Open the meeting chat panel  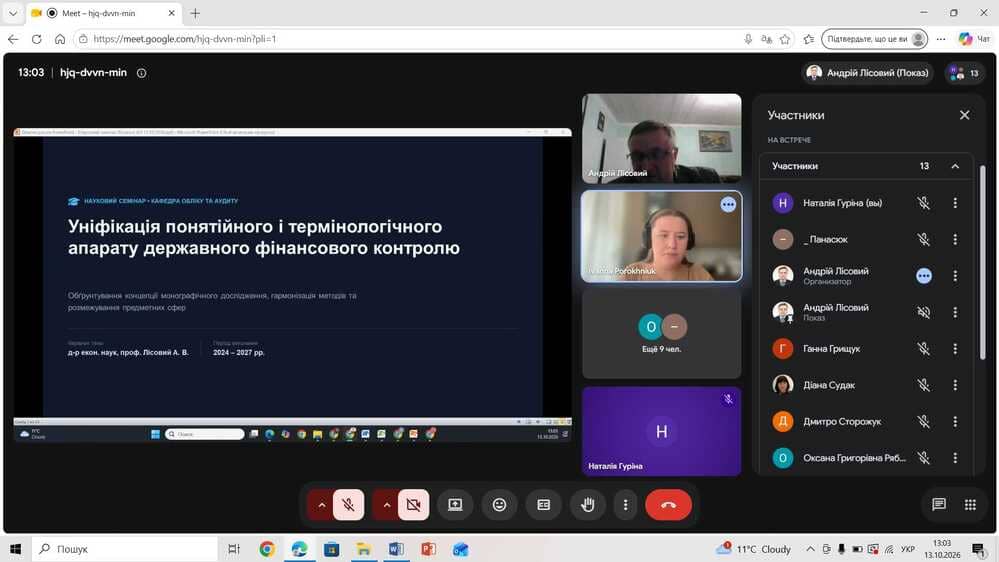[x=938, y=505]
